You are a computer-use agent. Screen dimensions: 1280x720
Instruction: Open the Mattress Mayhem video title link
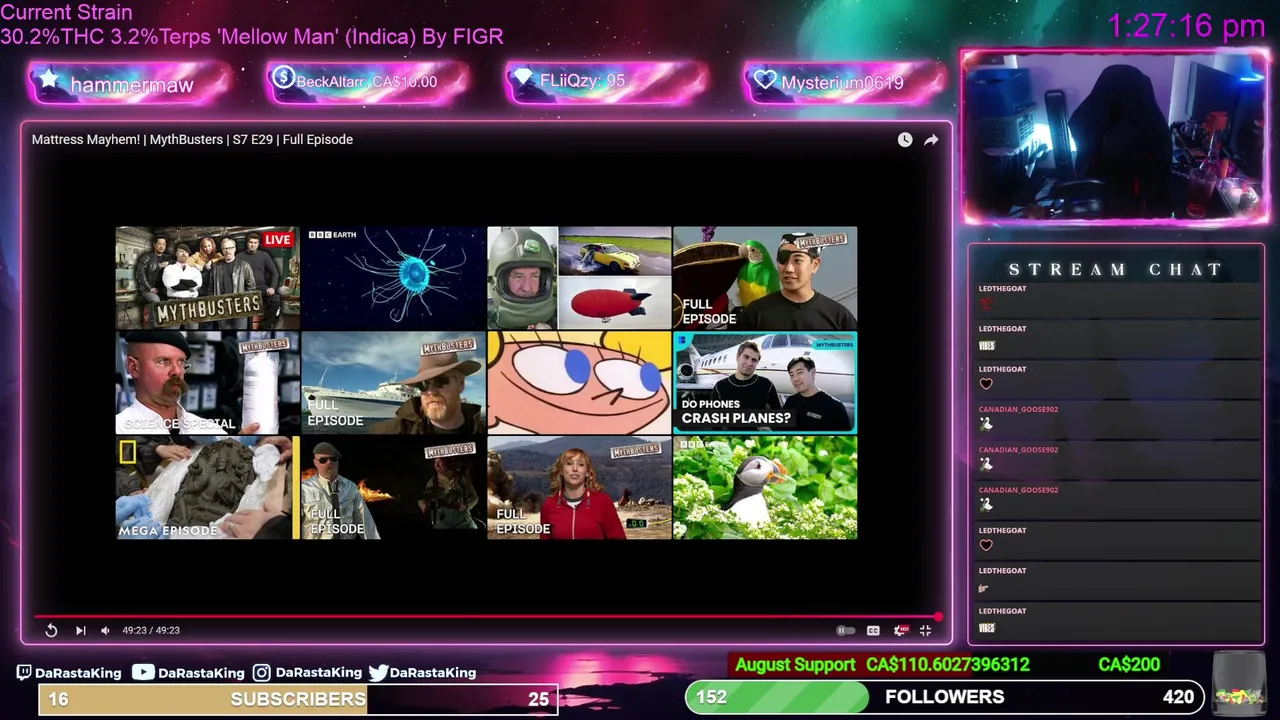coord(192,139)
